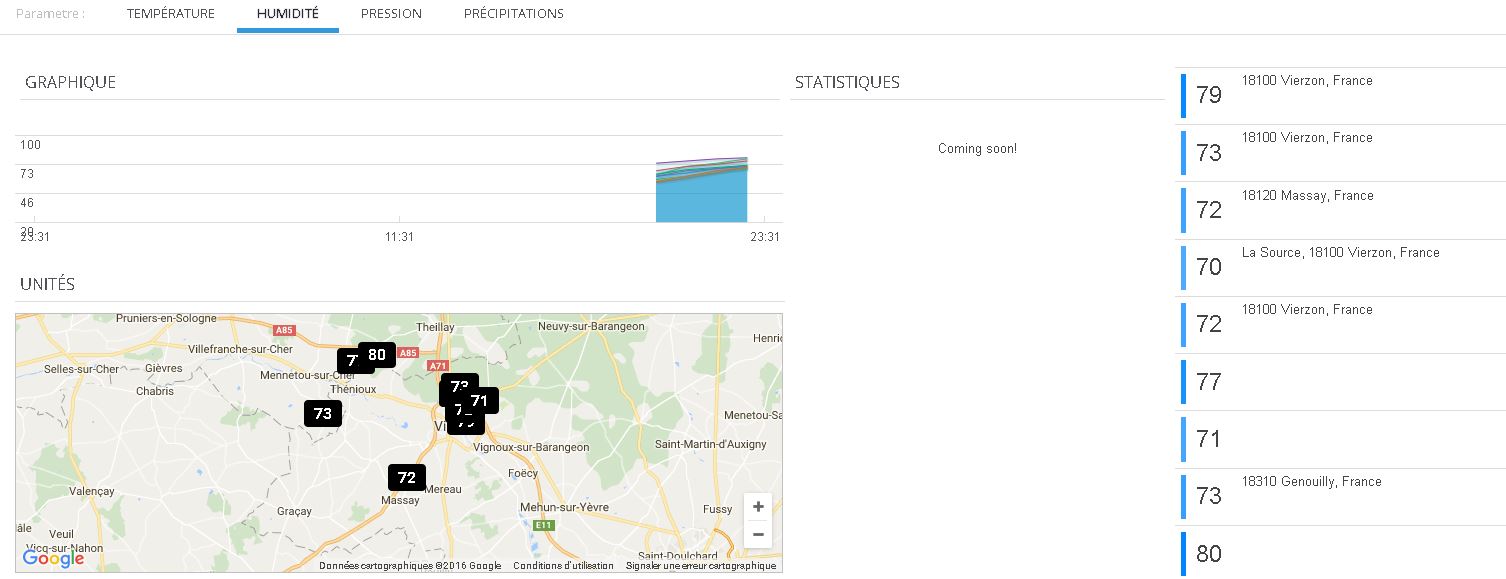Click the map marker showing 80
Screen dimensions: 1506x579
coord(378,354)
